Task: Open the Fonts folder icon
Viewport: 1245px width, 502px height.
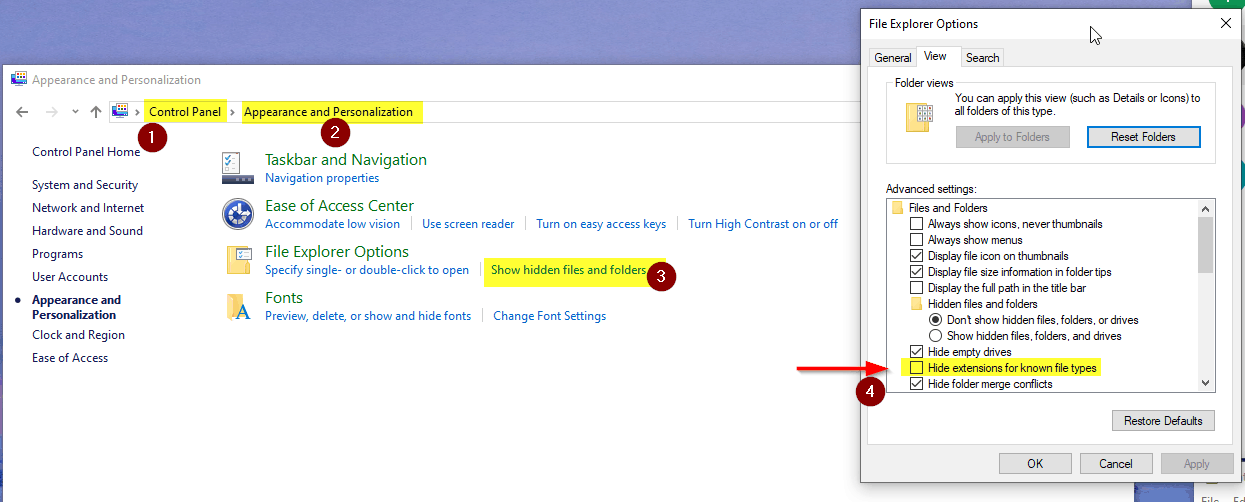Action: pos(238,306)
